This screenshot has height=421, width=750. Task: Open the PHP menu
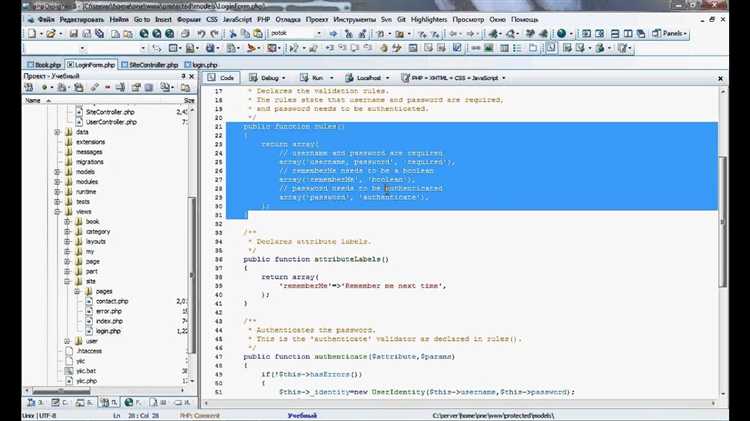264,20
